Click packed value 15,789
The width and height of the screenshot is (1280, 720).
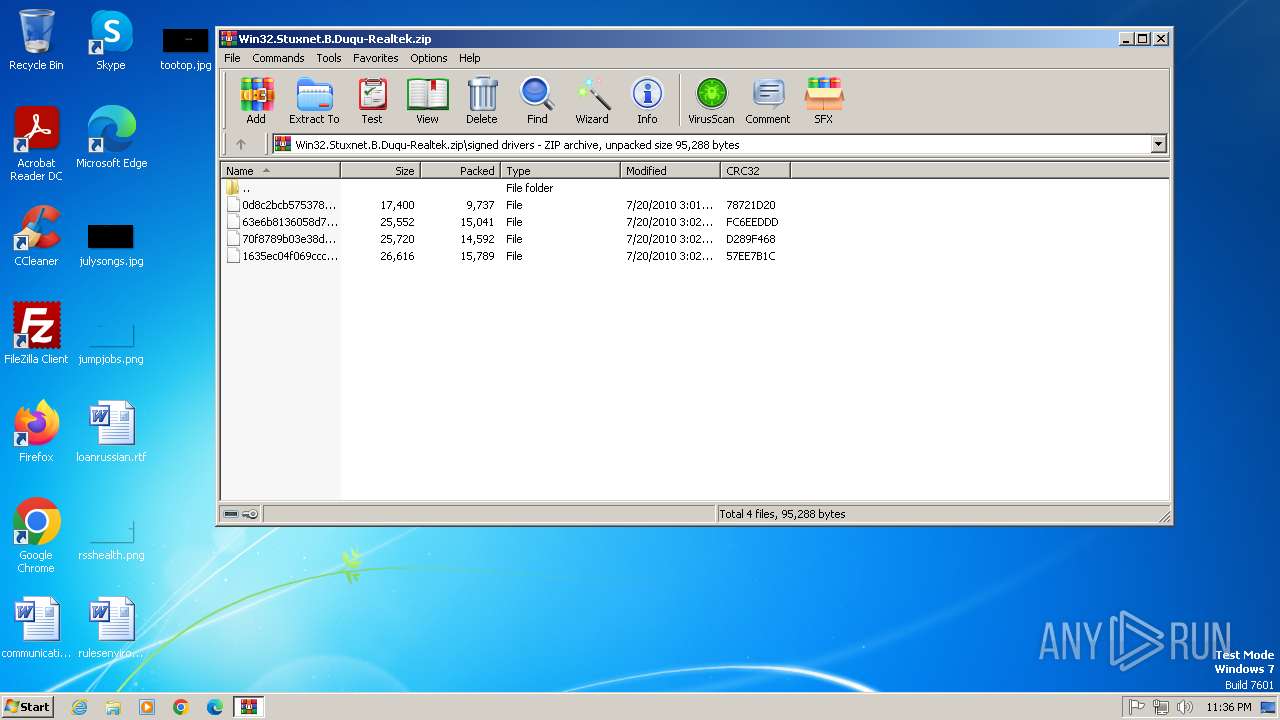tap(477, 256)
